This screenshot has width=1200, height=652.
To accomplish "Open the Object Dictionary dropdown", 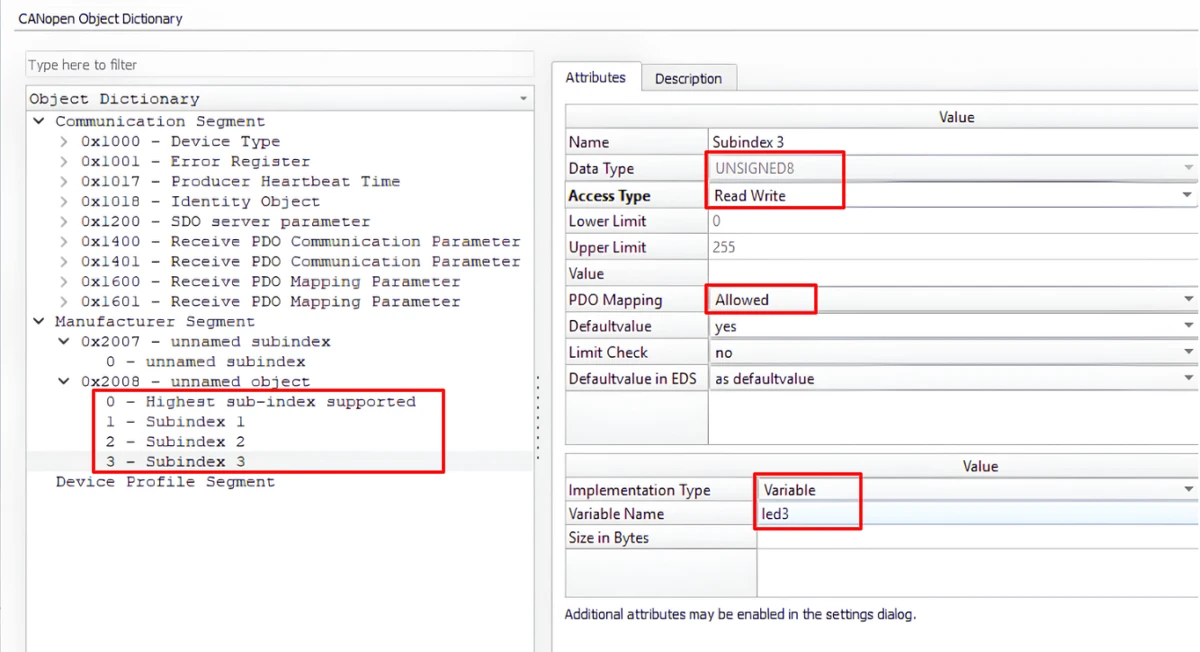I will coord(523,99).
